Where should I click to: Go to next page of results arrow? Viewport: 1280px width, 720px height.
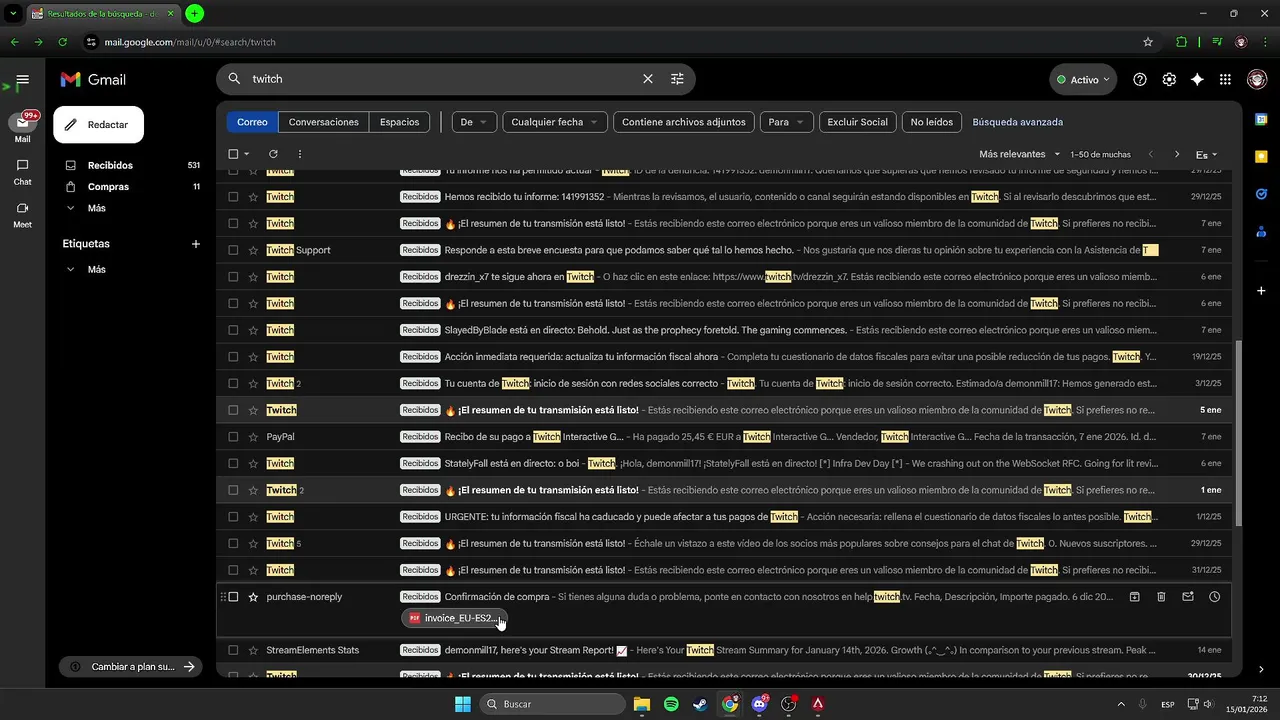[x=1177, y=154]
